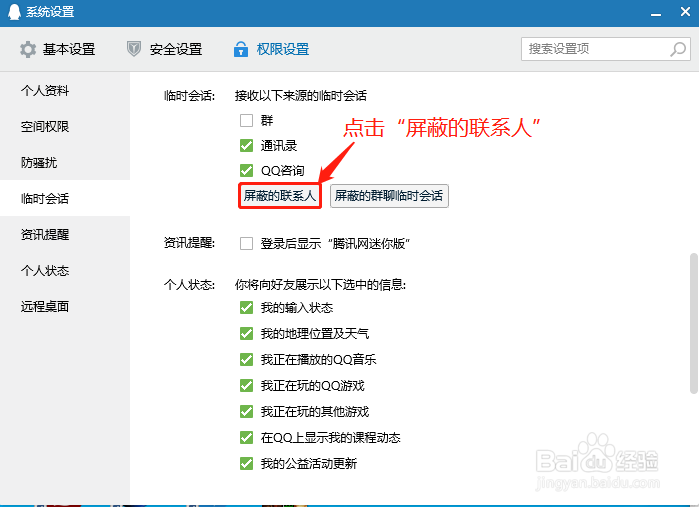Image resolution: width=699 pixels, height=507 pixels.
Task: Click the 接收以下来源的临时会话 text
Action: [x=301, y=95]
